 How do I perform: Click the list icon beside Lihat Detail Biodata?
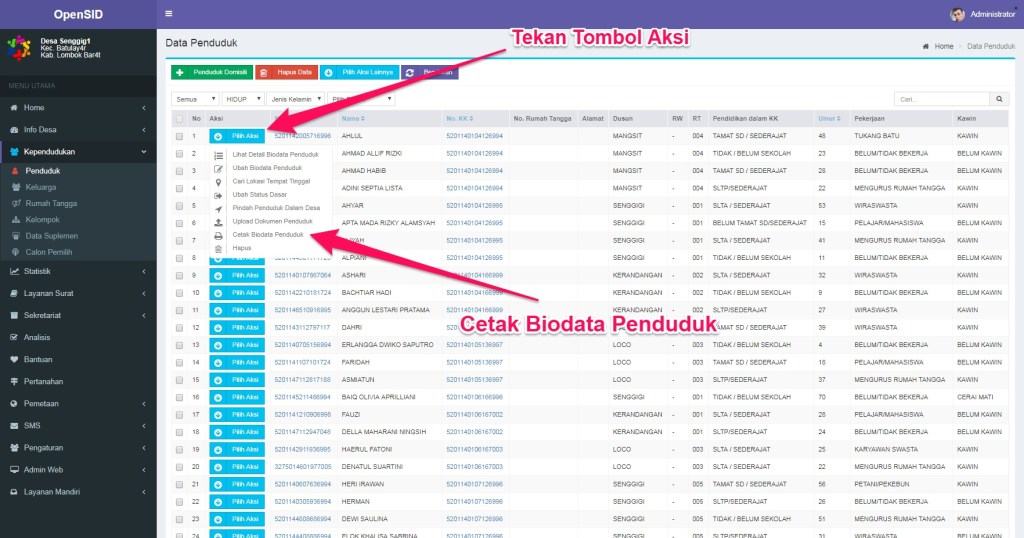219,155
